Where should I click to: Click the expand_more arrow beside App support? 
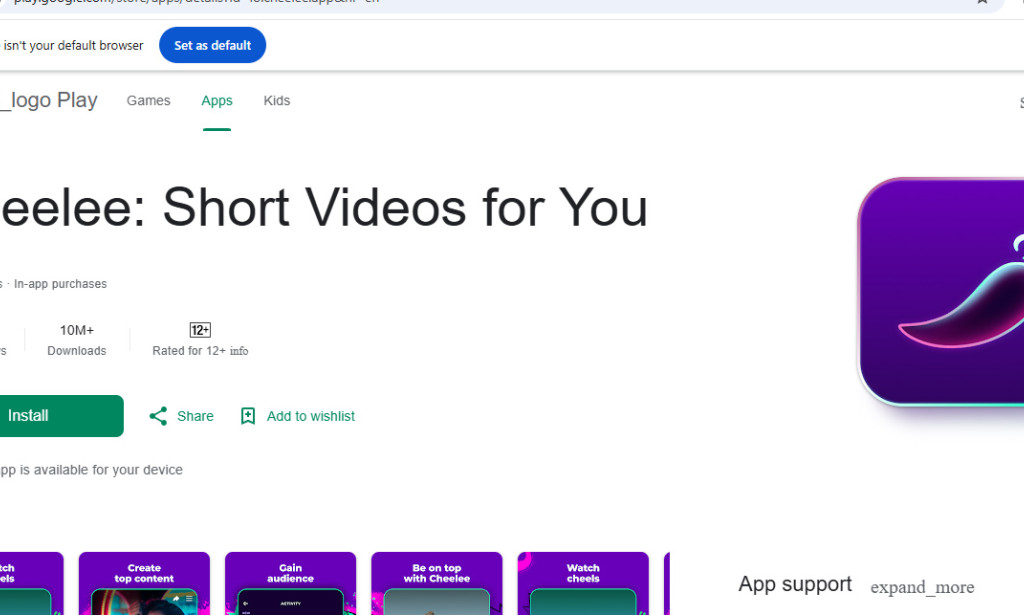(922, 586)
